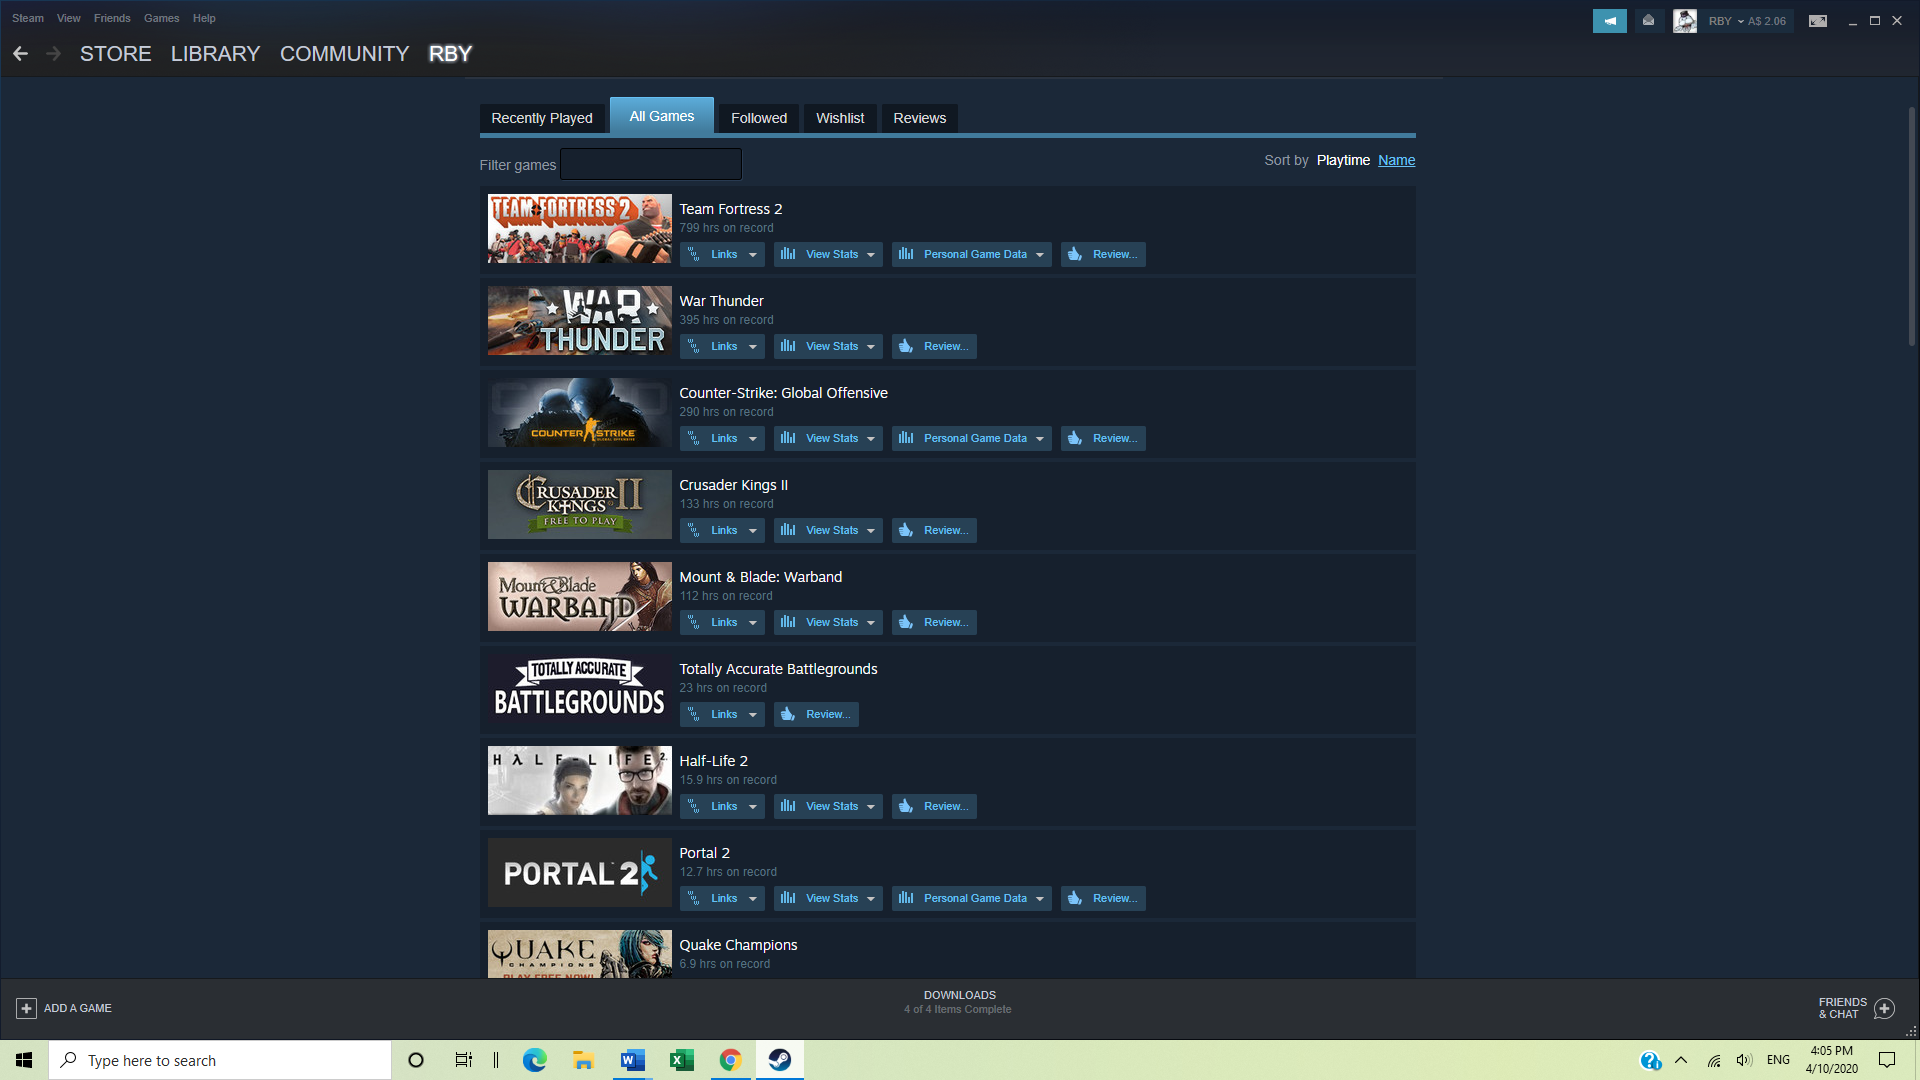Expand Links for Mount & Blade: Warband
The image size is (1920, 1080).
coord(722,622)
